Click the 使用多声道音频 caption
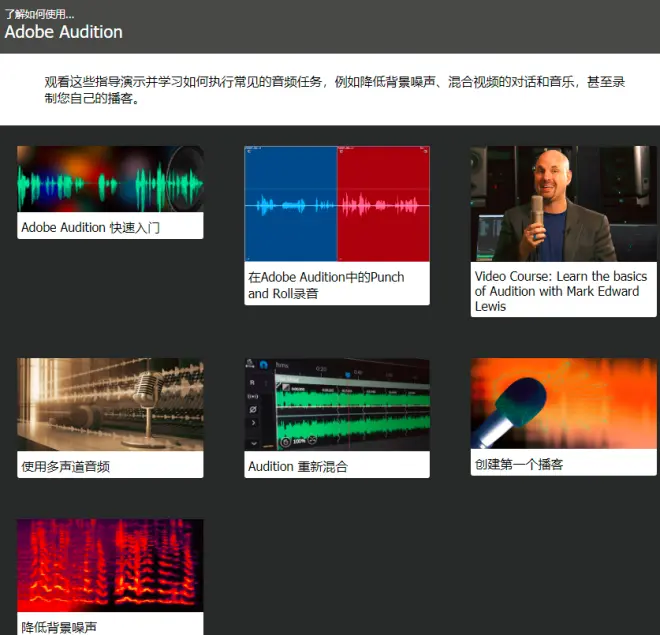The height and width of the screenshot is (635, 660). click(66, 466)
